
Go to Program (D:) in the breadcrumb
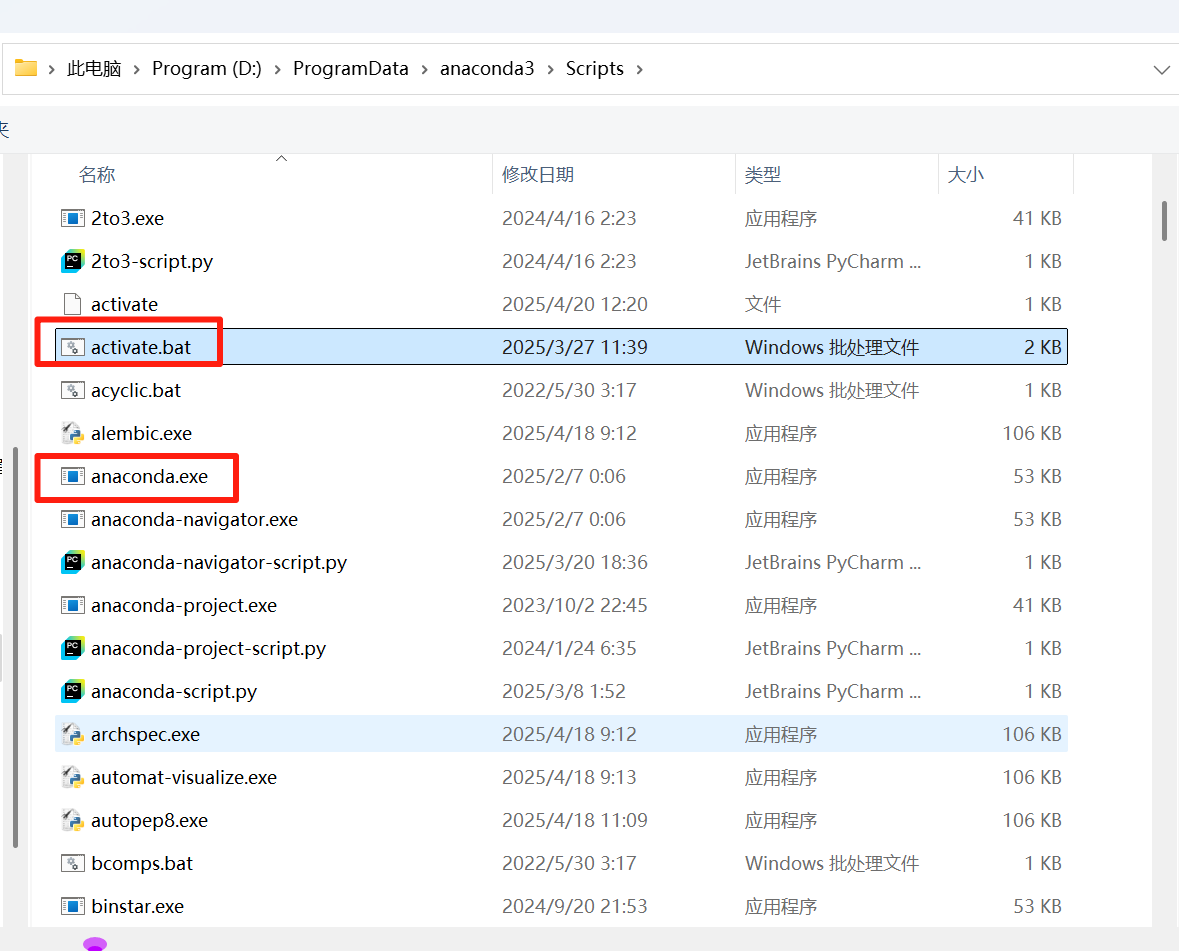coord(207,68)
